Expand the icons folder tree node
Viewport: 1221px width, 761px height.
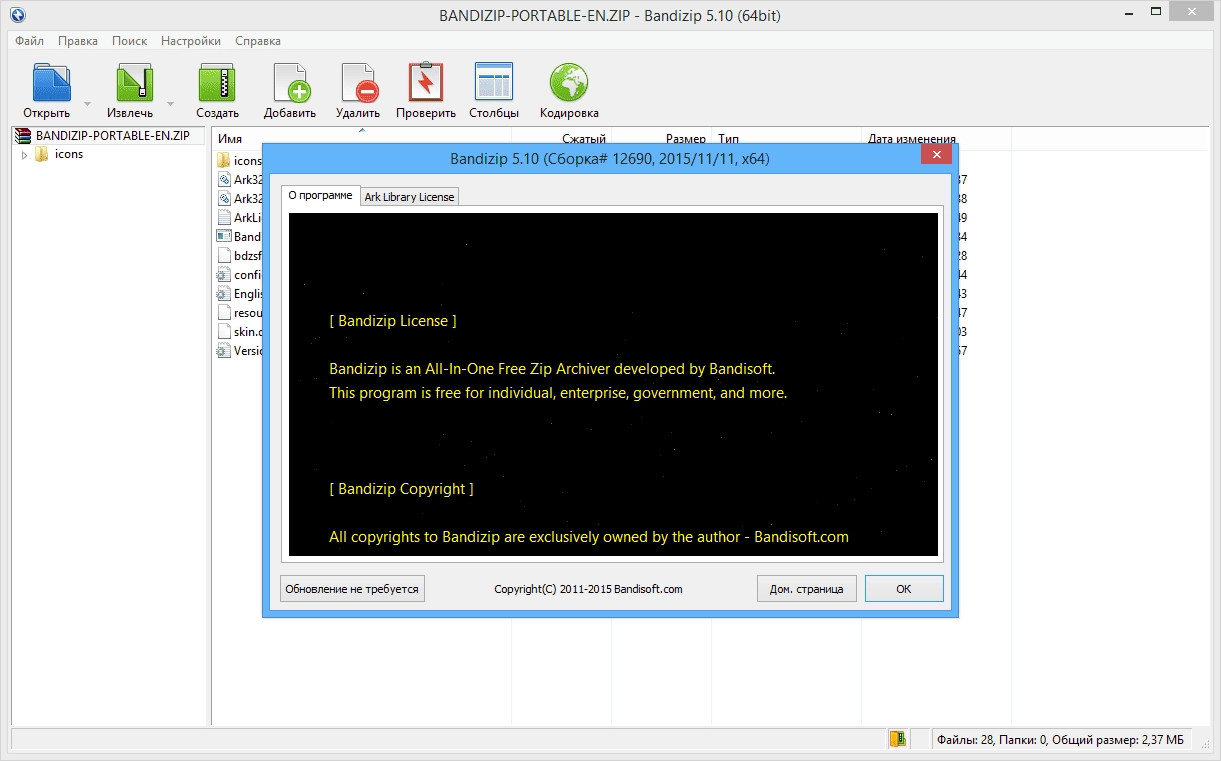point(25,155)
